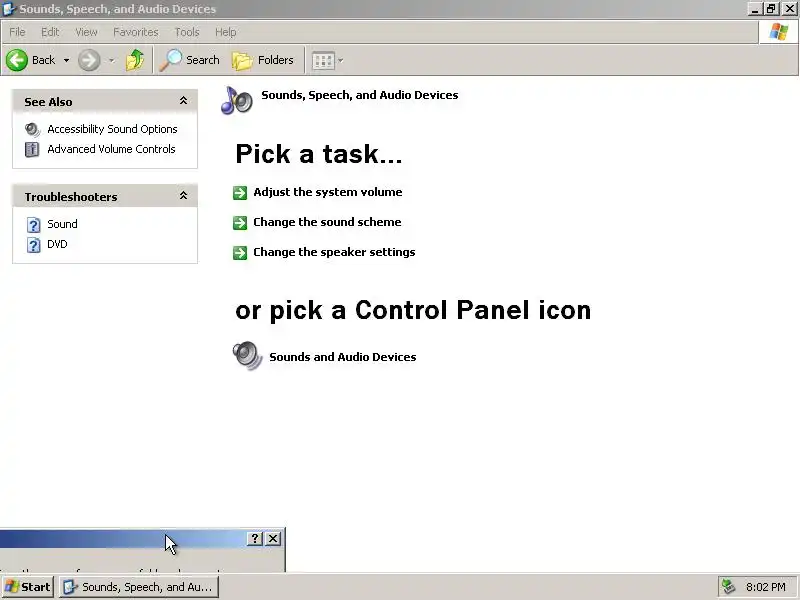The width and height of the screenshot is (800, 600).
Task: Select Change the sound scheme task
Action: click(x=327, y=222)
